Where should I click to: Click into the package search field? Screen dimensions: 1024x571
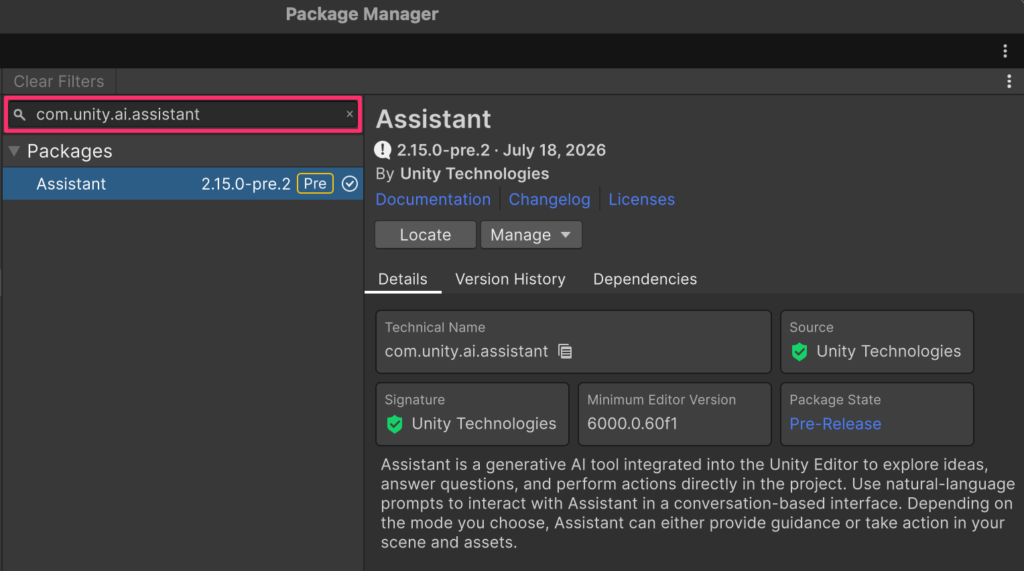[x=184, y=114]
